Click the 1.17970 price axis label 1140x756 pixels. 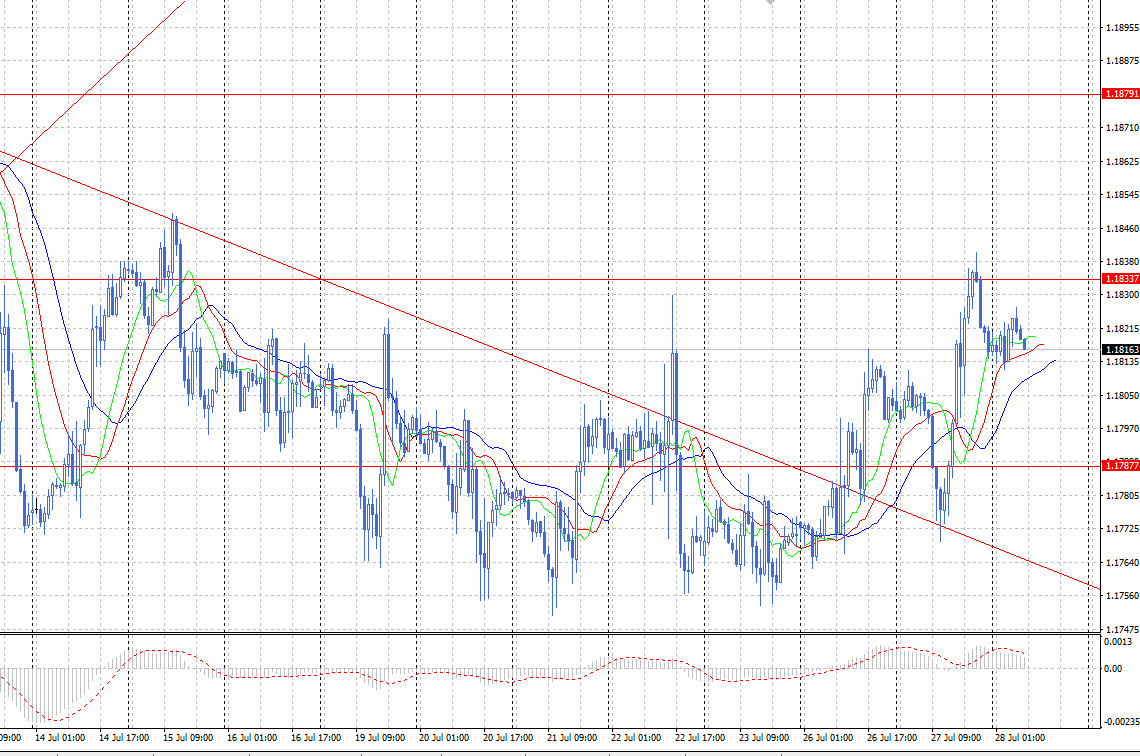pyautogui.click(x=1122, y=429)
